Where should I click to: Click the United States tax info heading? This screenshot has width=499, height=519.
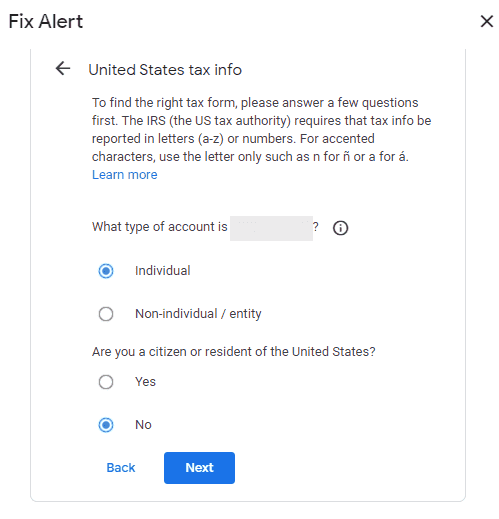tap(165, 70)
